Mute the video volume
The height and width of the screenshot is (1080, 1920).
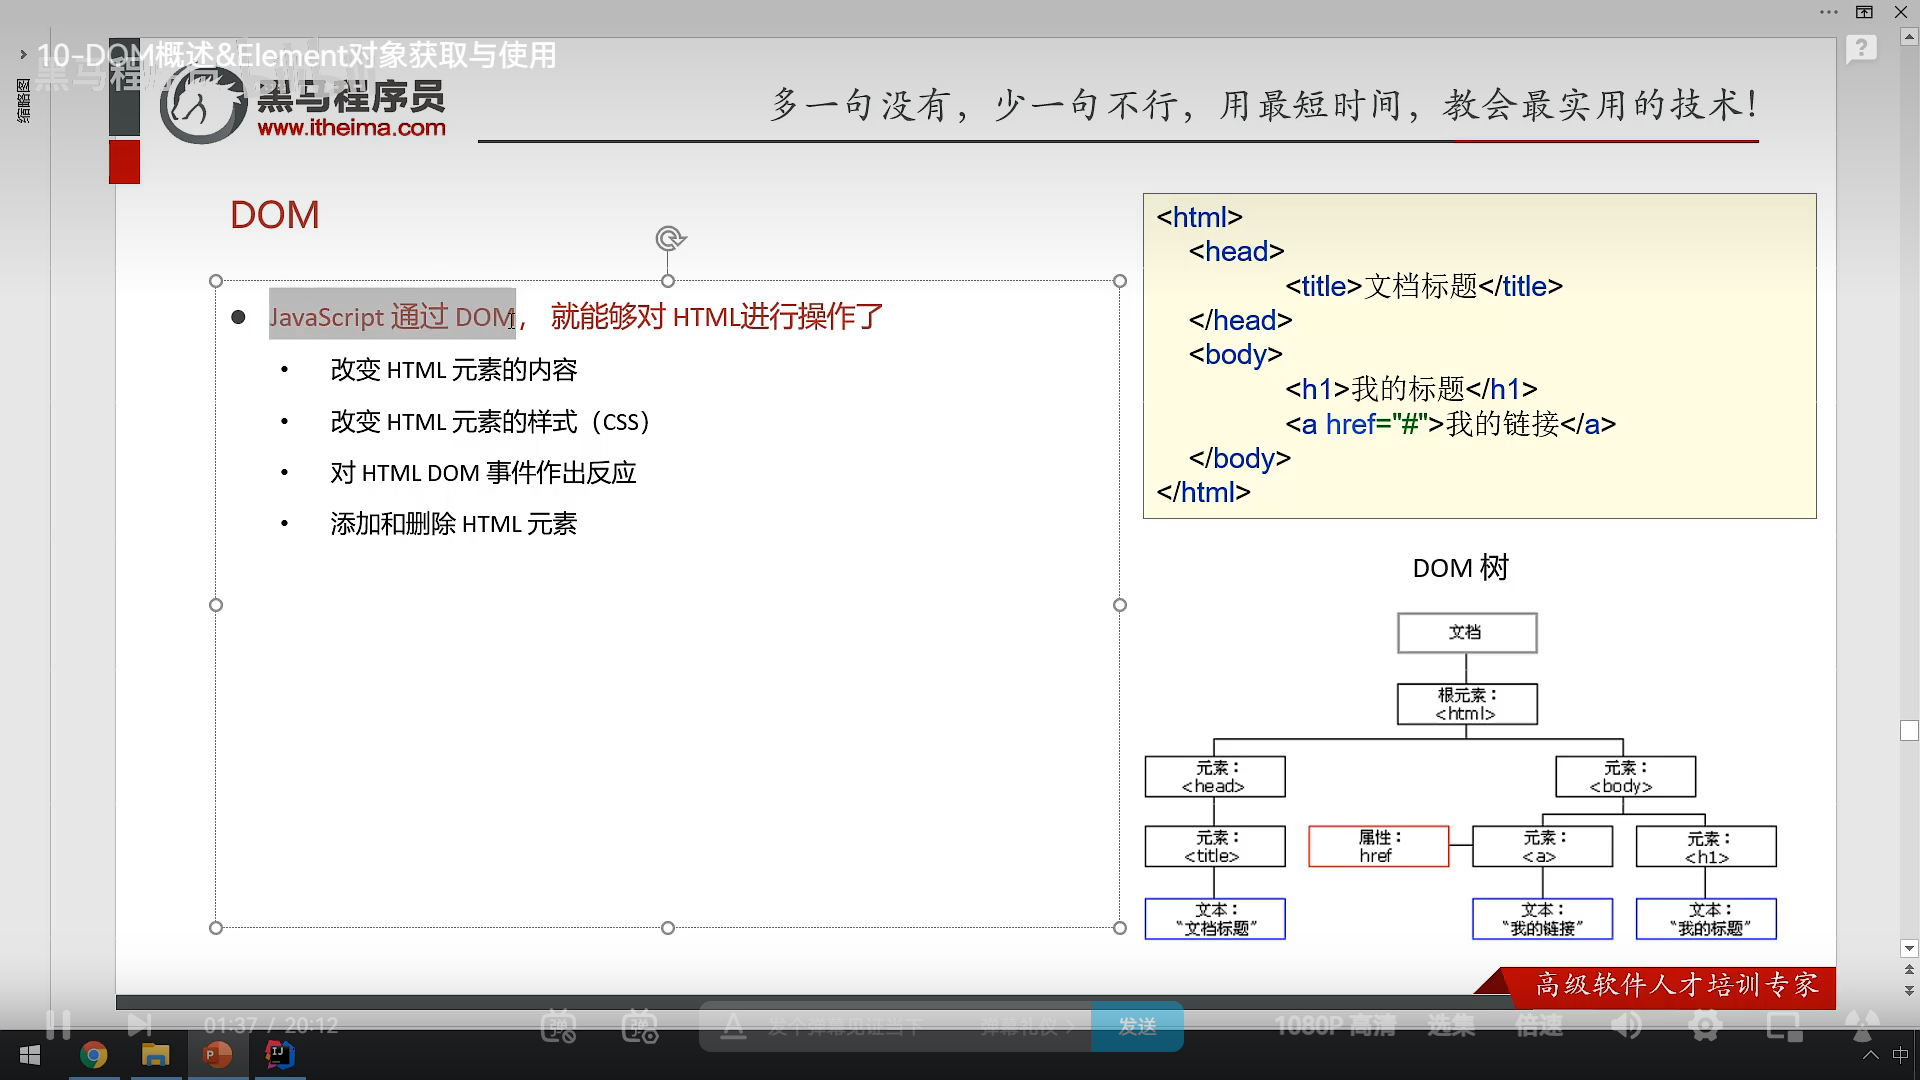(x=1626, y=1026)
